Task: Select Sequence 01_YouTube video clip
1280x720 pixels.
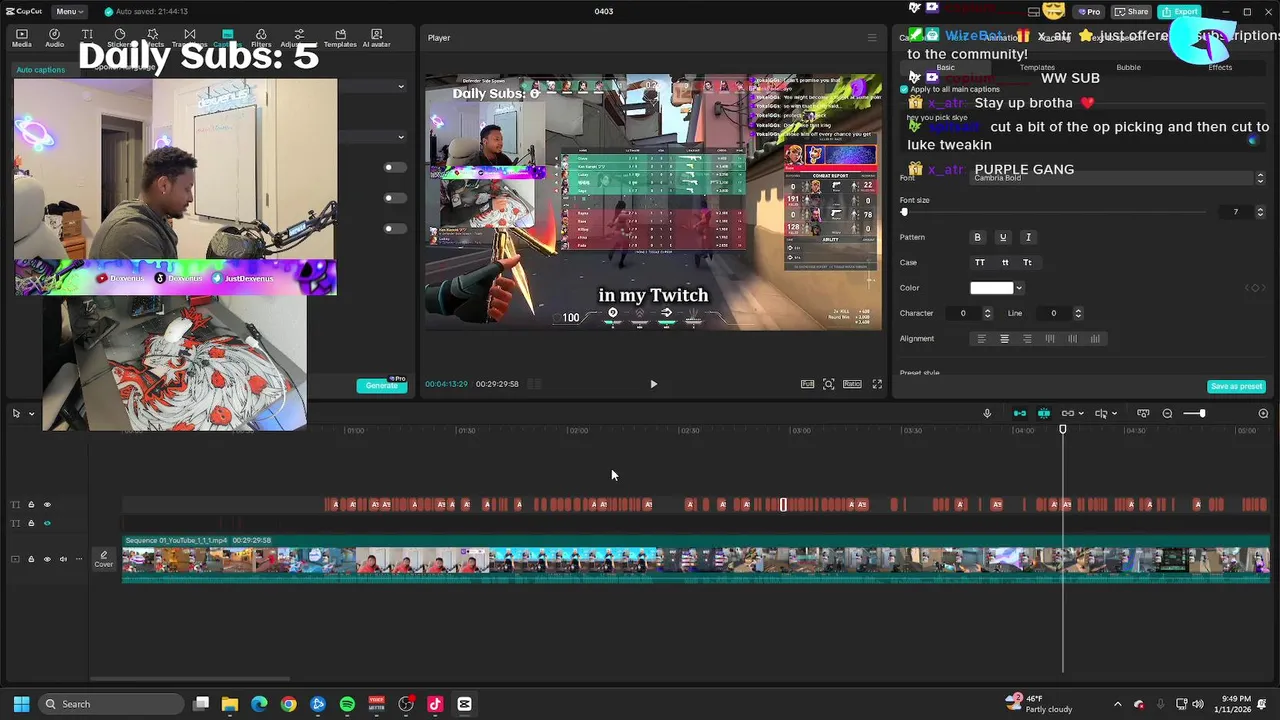Action: tap(696, 560)
